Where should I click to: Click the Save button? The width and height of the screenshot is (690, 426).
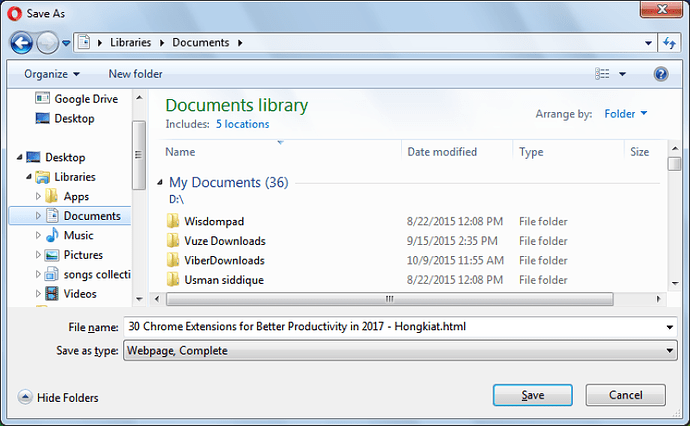click(532, 395)
